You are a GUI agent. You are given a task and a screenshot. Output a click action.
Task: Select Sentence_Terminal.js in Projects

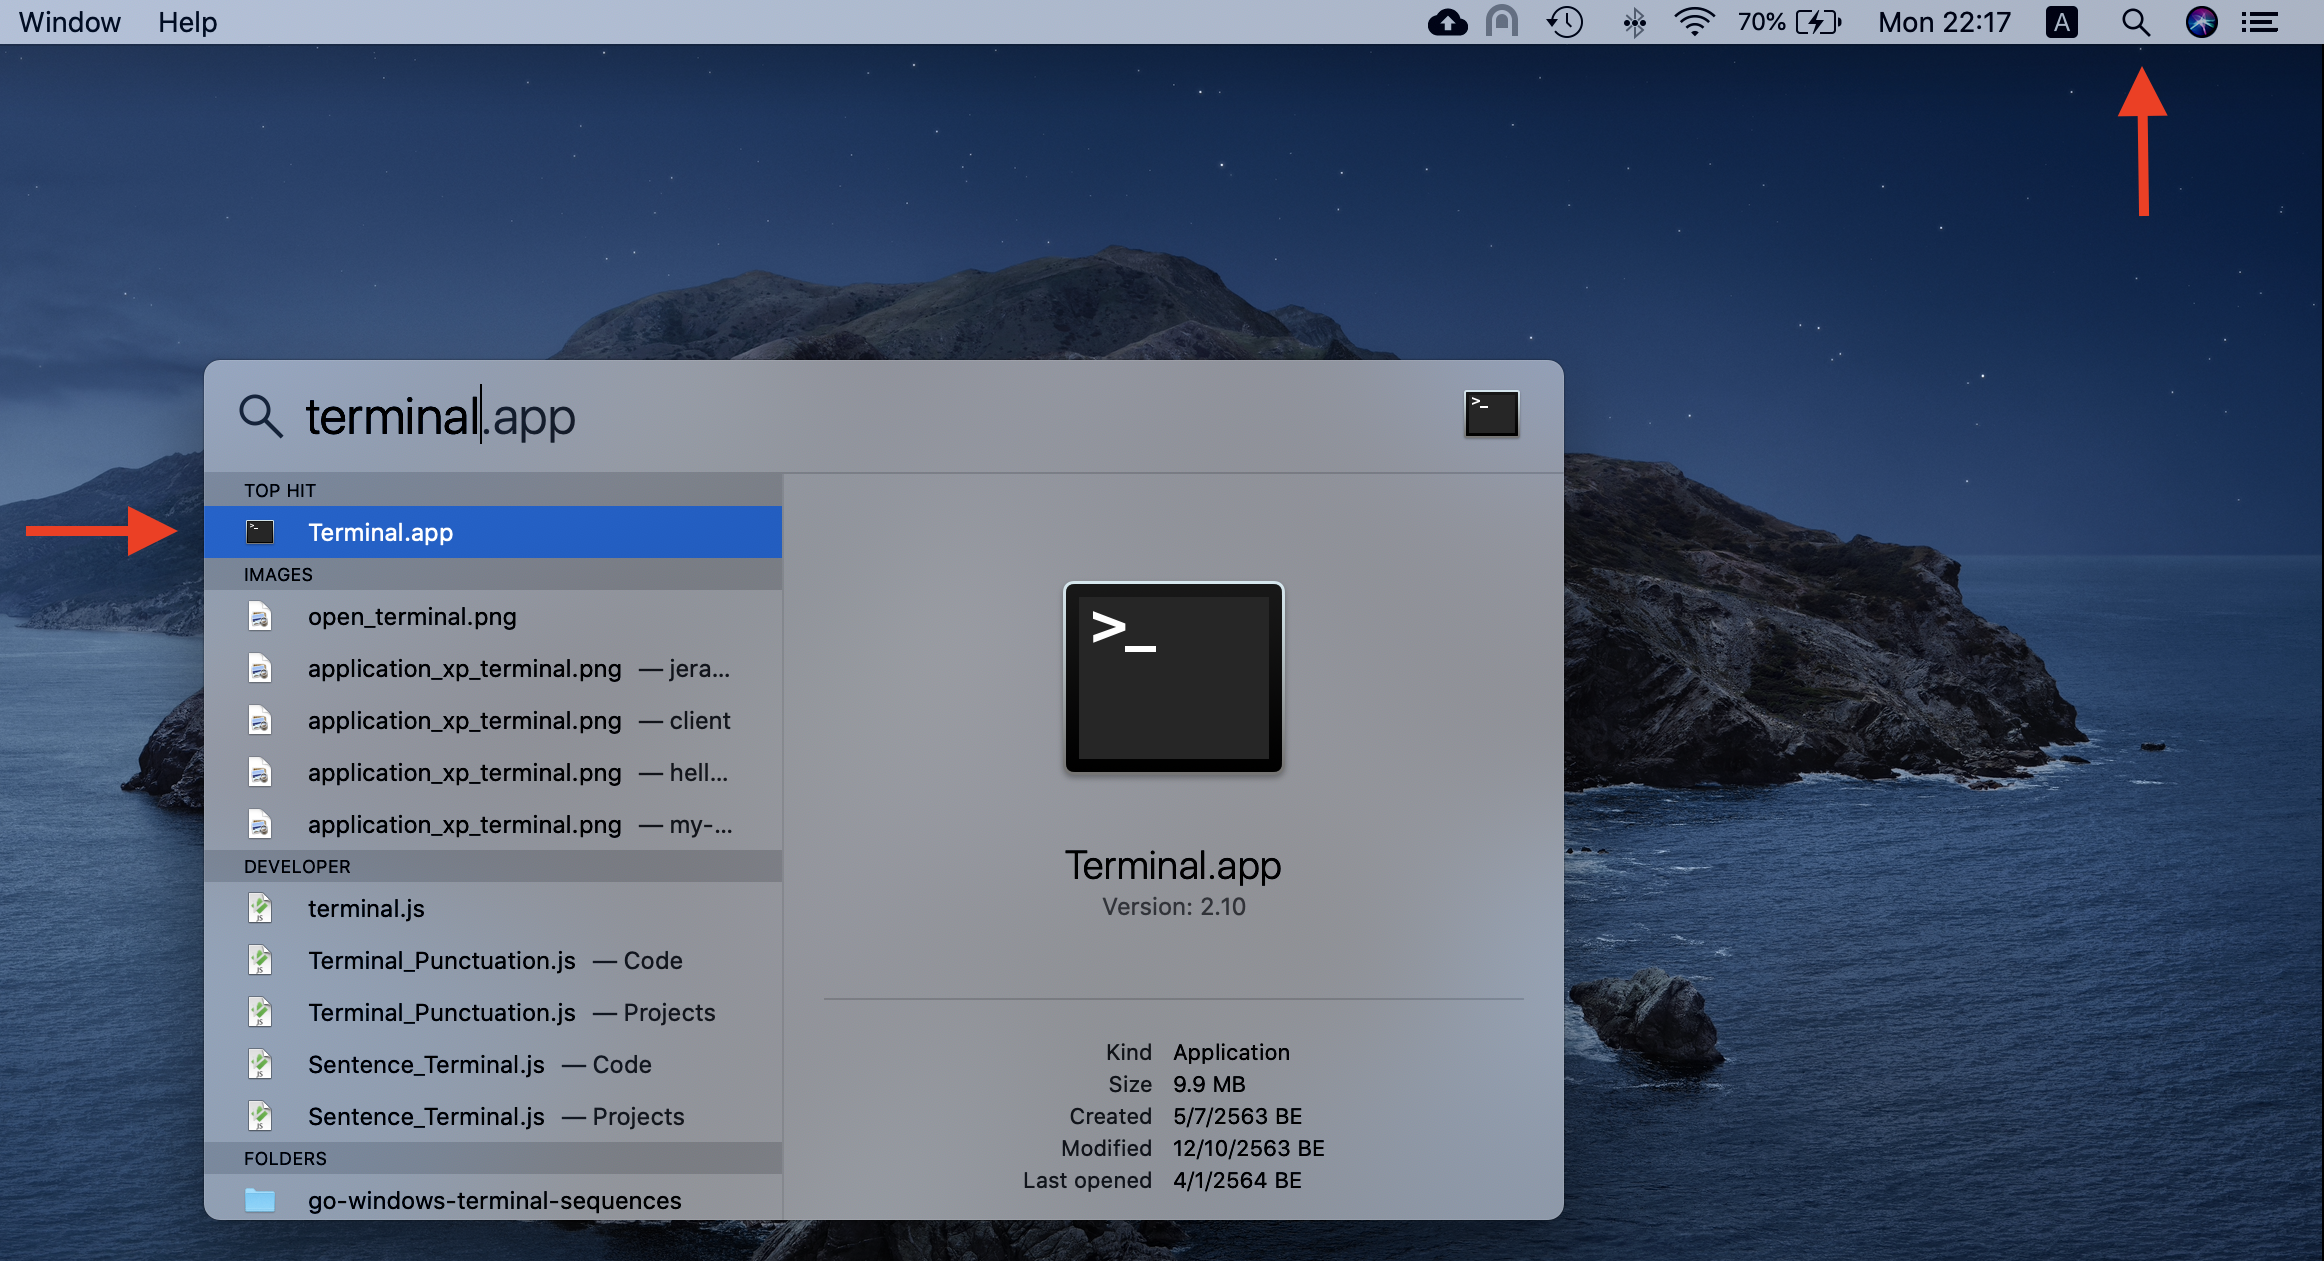(493, 1116)
